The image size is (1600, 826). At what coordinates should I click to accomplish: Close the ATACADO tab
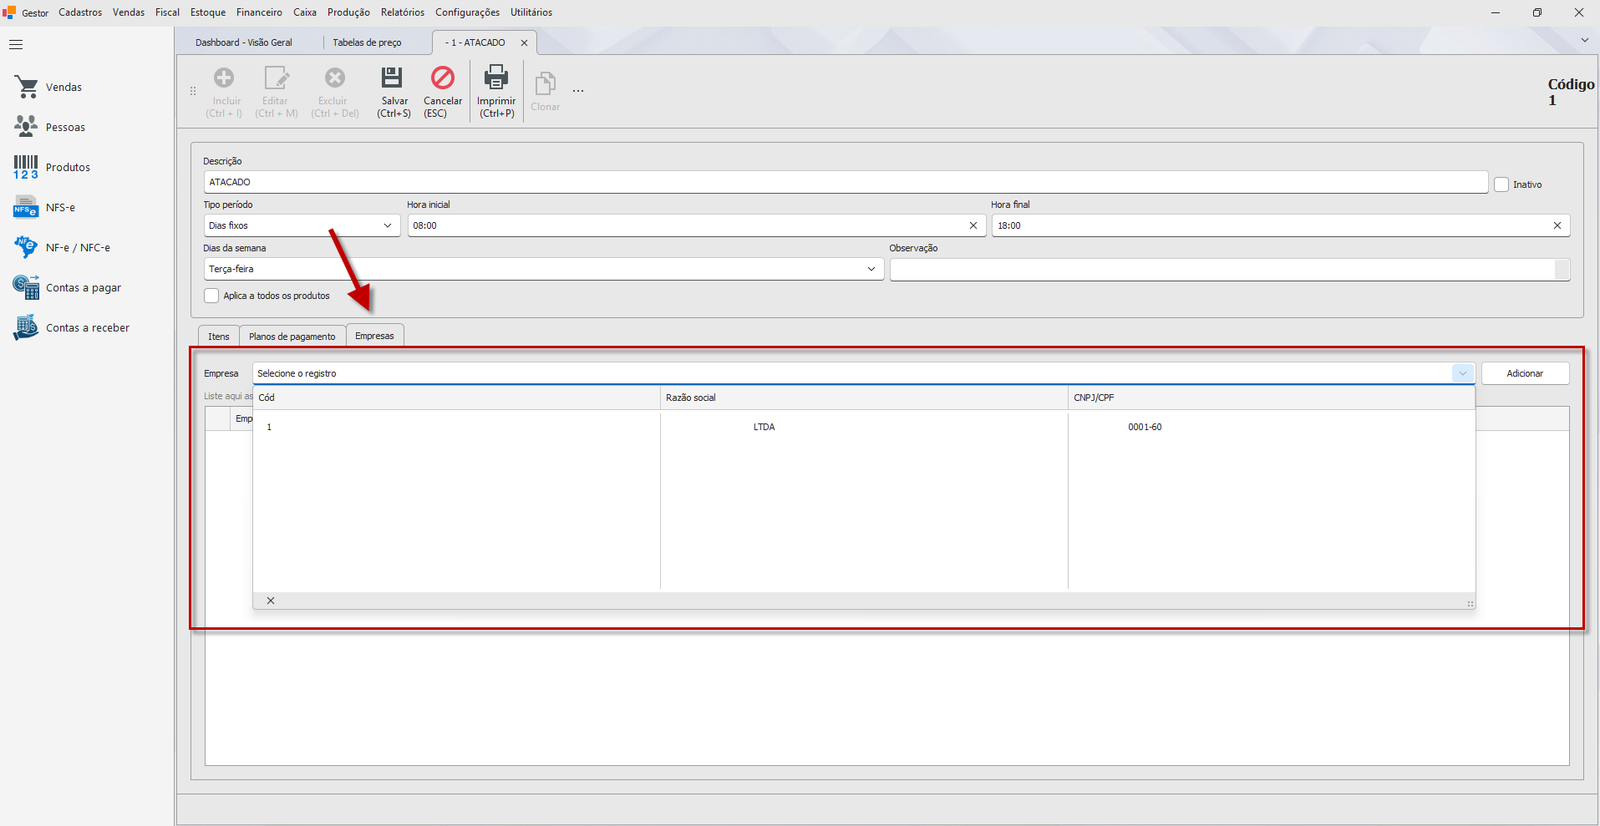(524, 43)
